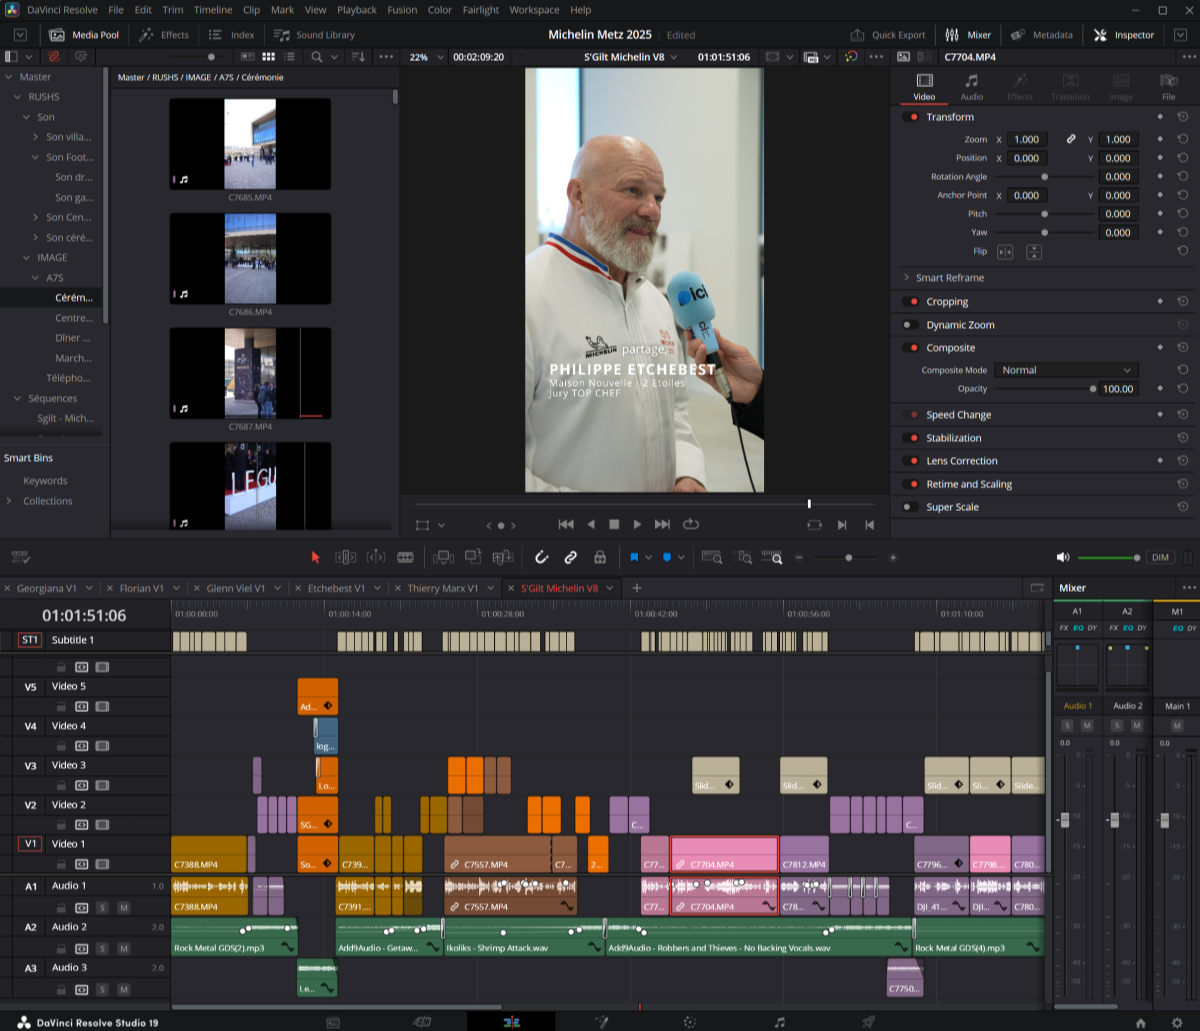1200x1031 pixels.
Task: Switch to the File inspector tab
Action: [x=1168, y=87]
